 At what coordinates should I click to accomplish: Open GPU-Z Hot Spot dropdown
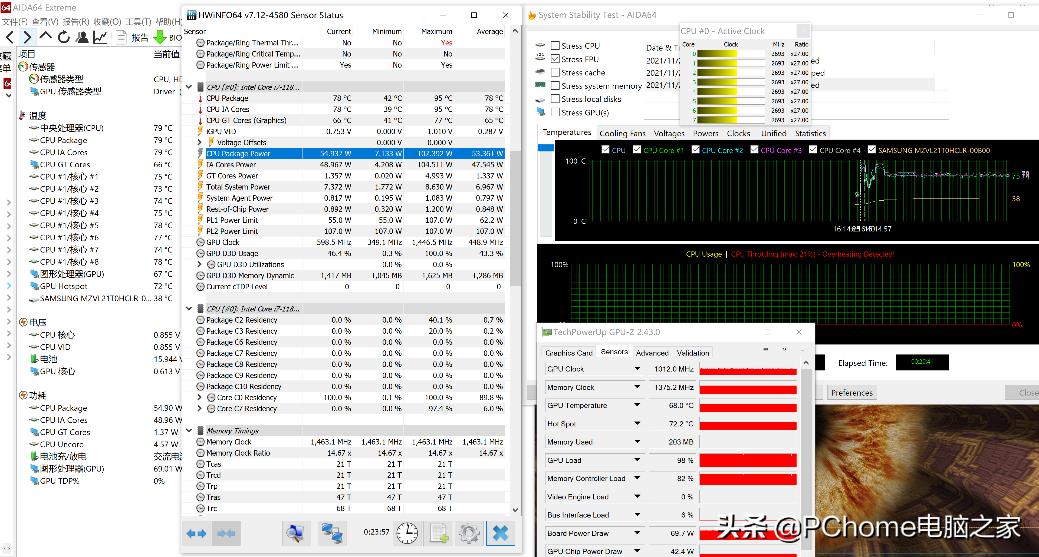pos(637,424)
